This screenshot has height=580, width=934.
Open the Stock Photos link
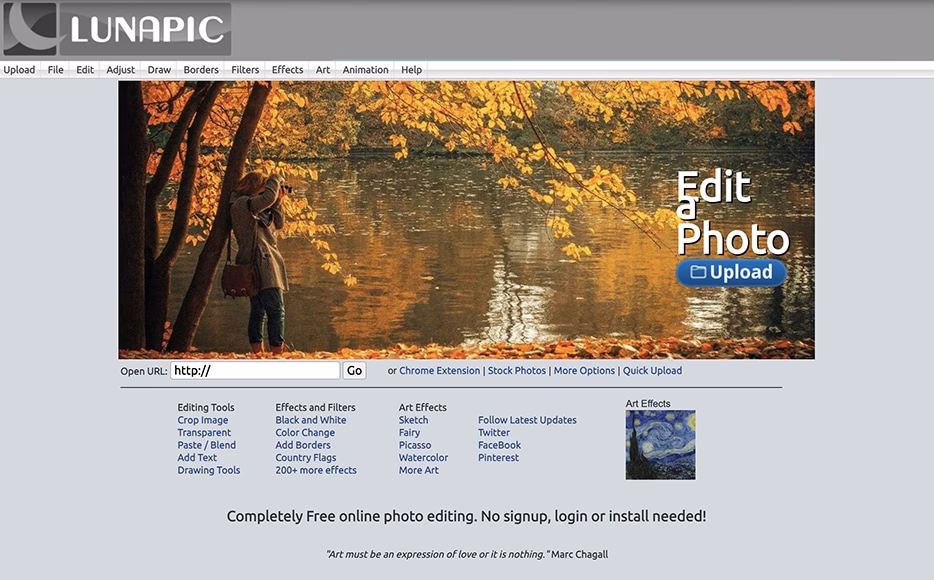tap(517, 371)
